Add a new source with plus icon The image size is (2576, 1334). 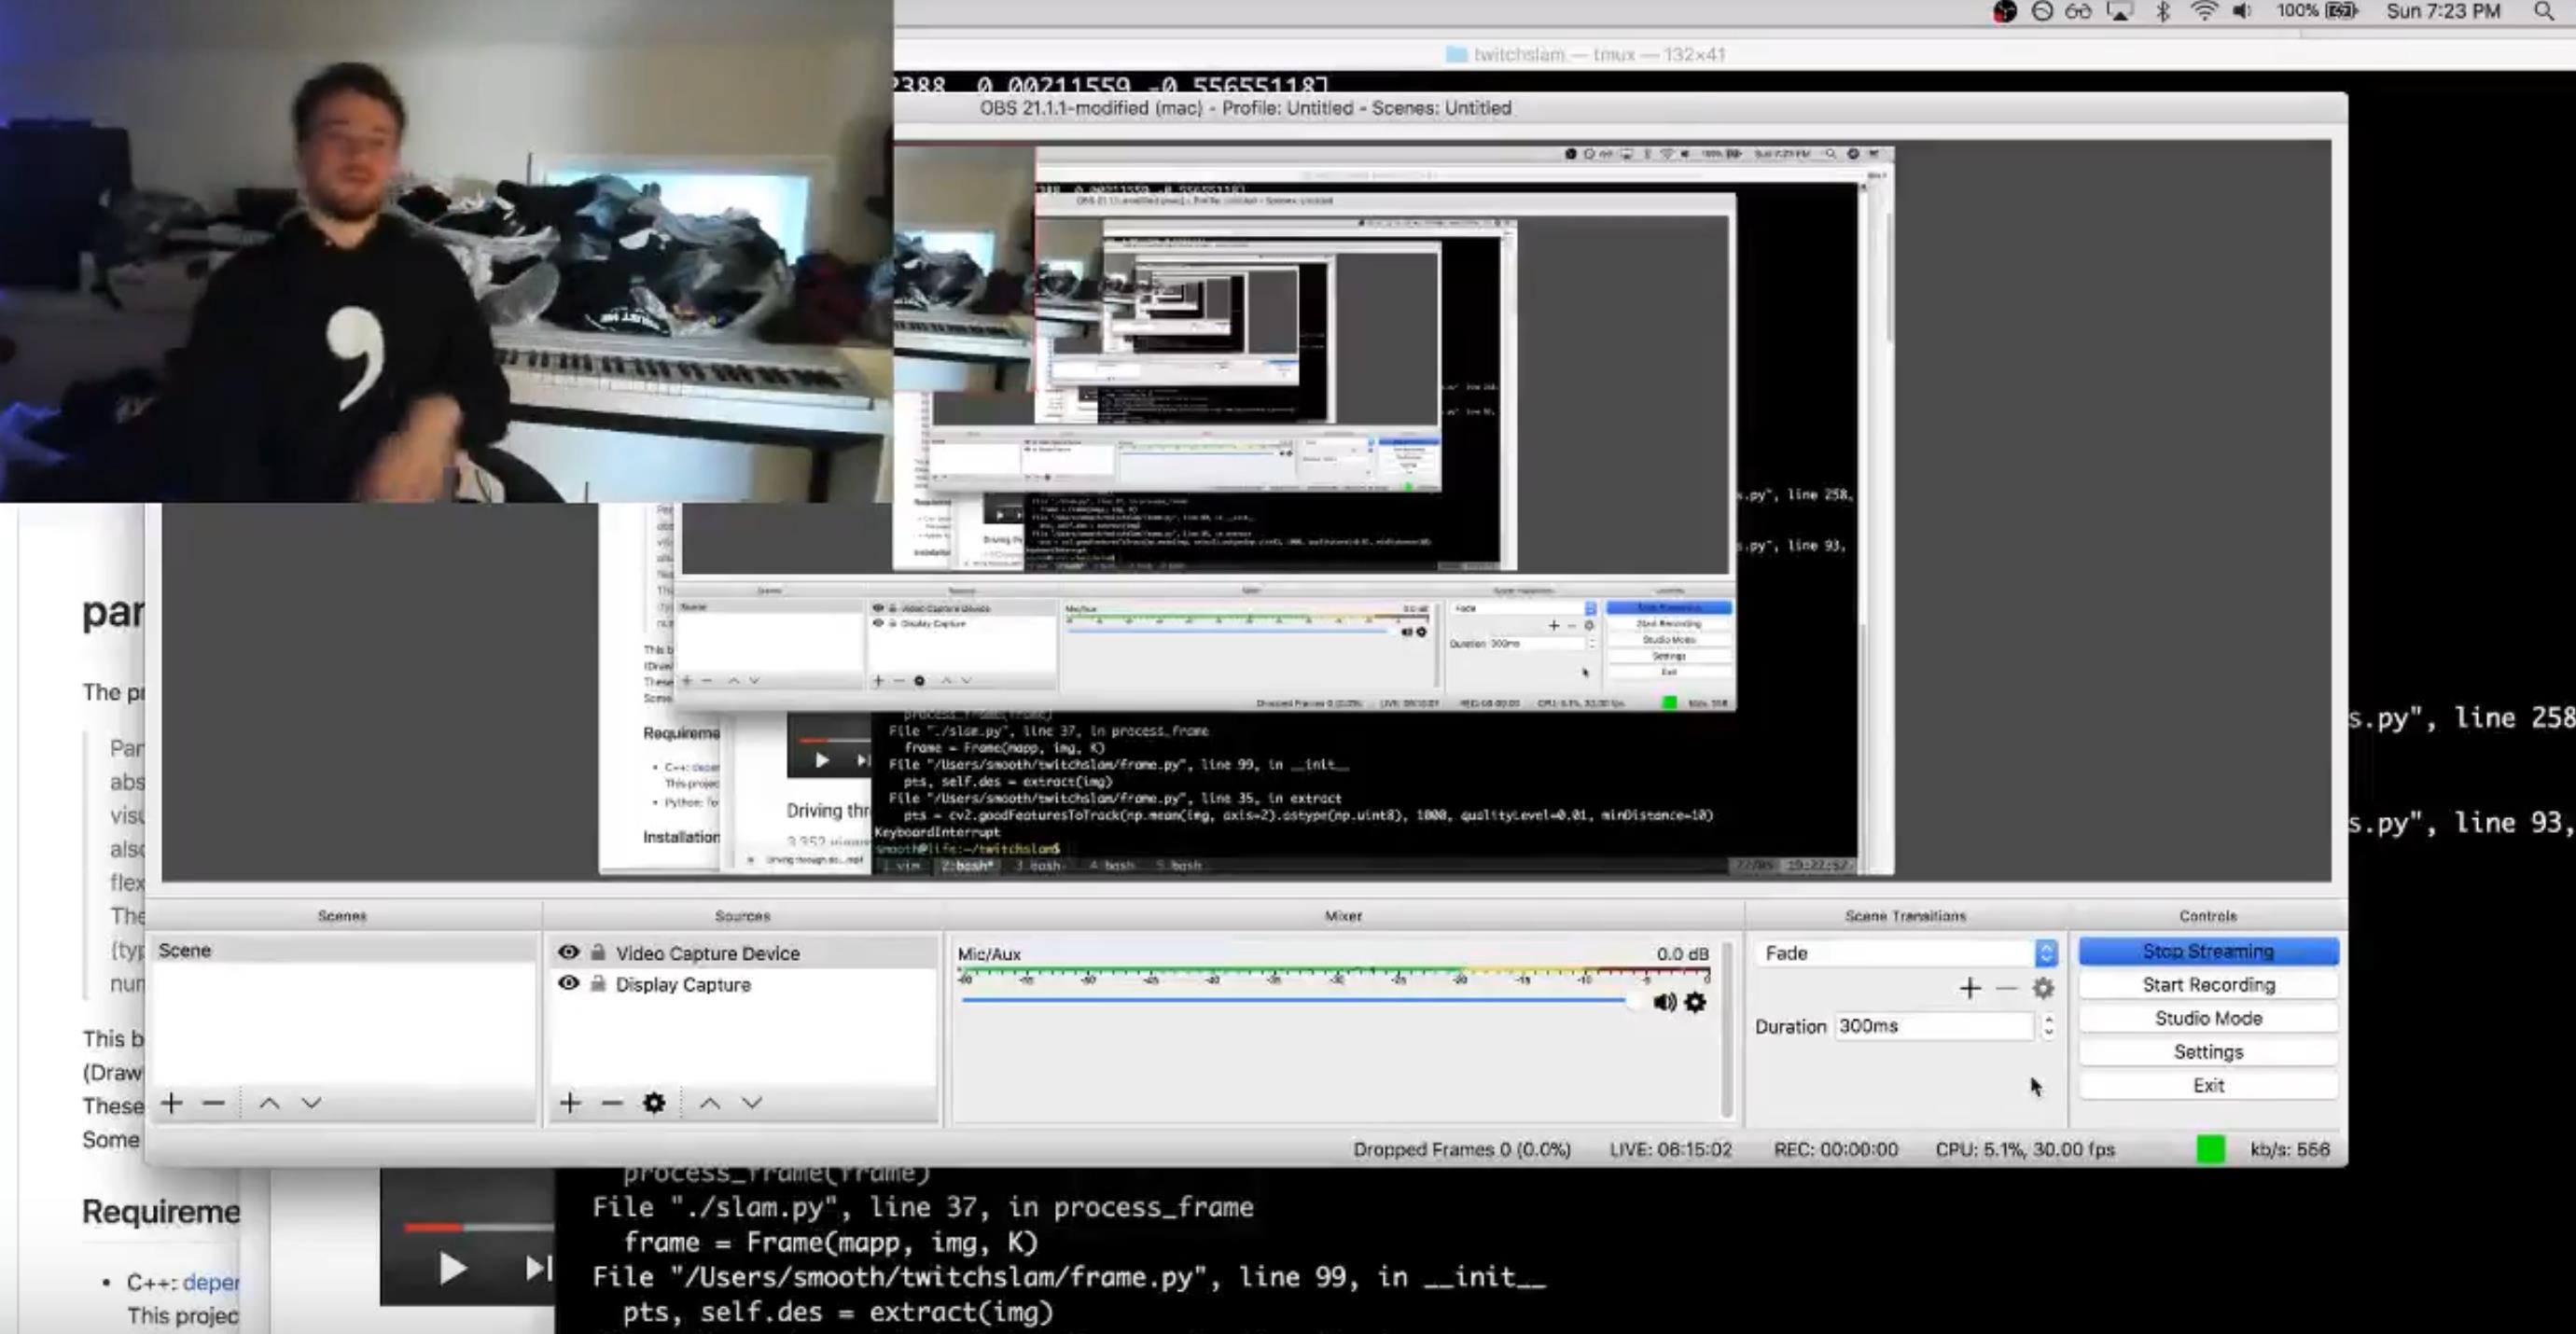570,1103
